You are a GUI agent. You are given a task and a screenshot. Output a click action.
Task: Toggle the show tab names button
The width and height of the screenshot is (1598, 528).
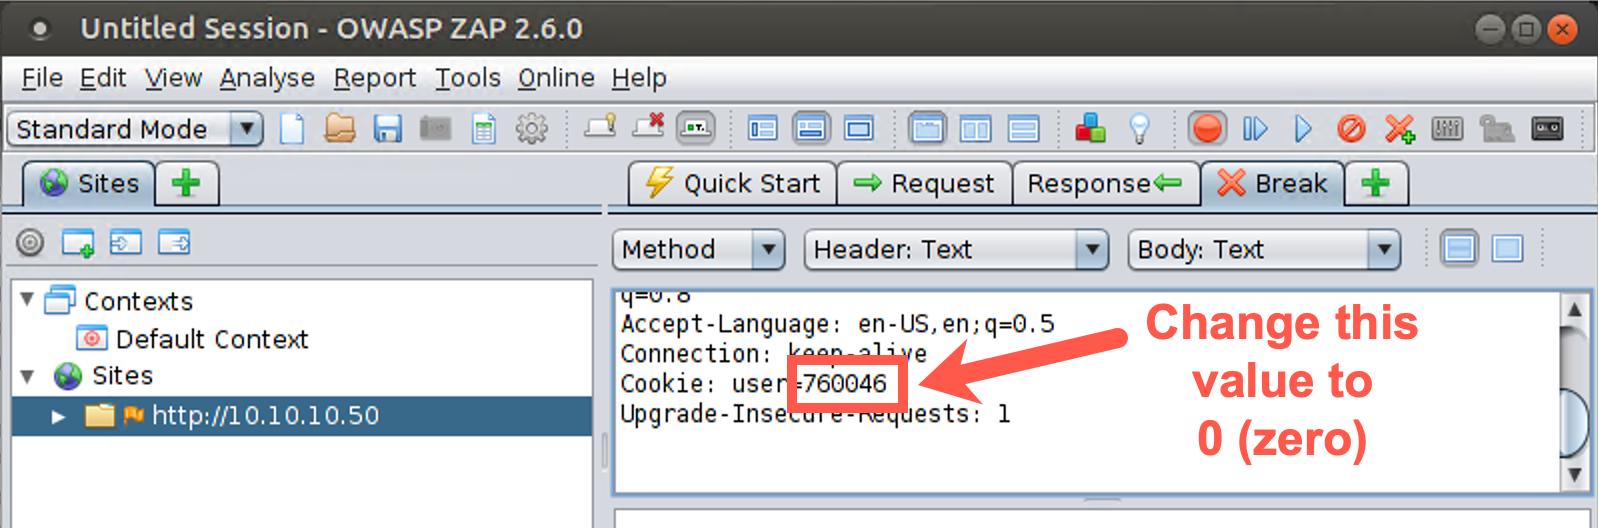click(x=696, y=129)
